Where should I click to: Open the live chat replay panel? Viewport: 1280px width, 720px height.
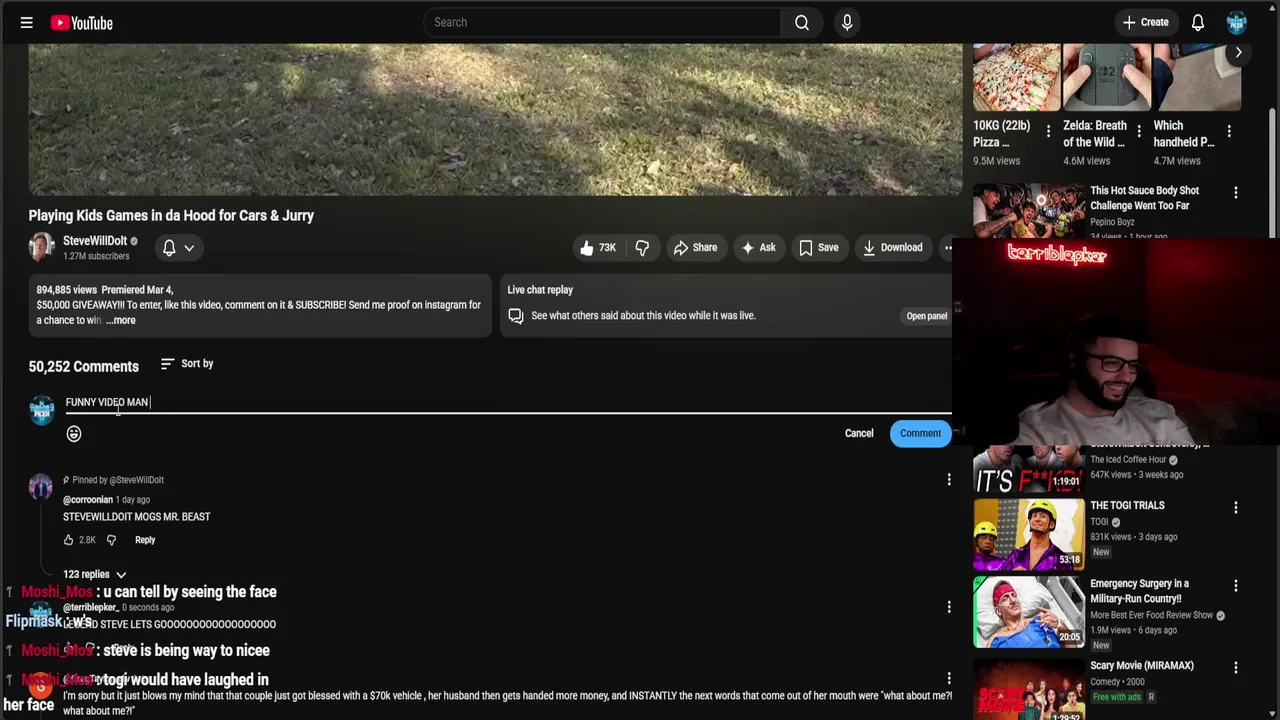(x=926, y=316)
